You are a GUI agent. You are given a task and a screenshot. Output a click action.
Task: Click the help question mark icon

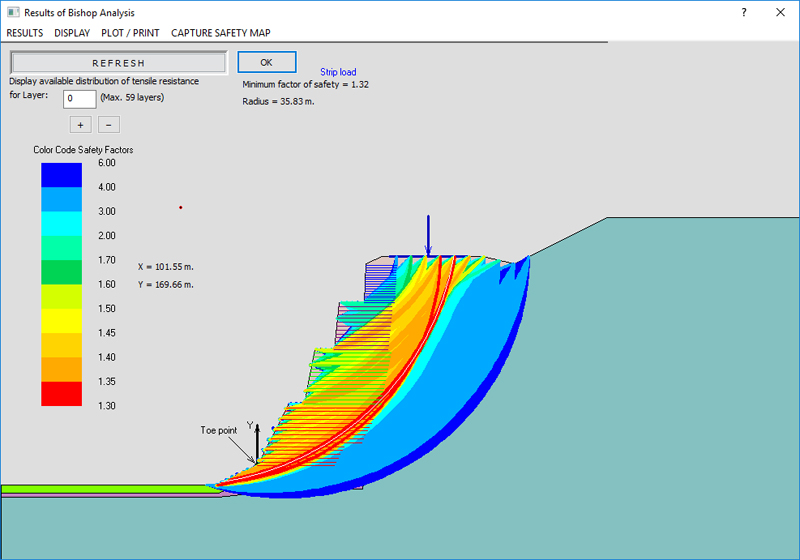pos(744,12)
